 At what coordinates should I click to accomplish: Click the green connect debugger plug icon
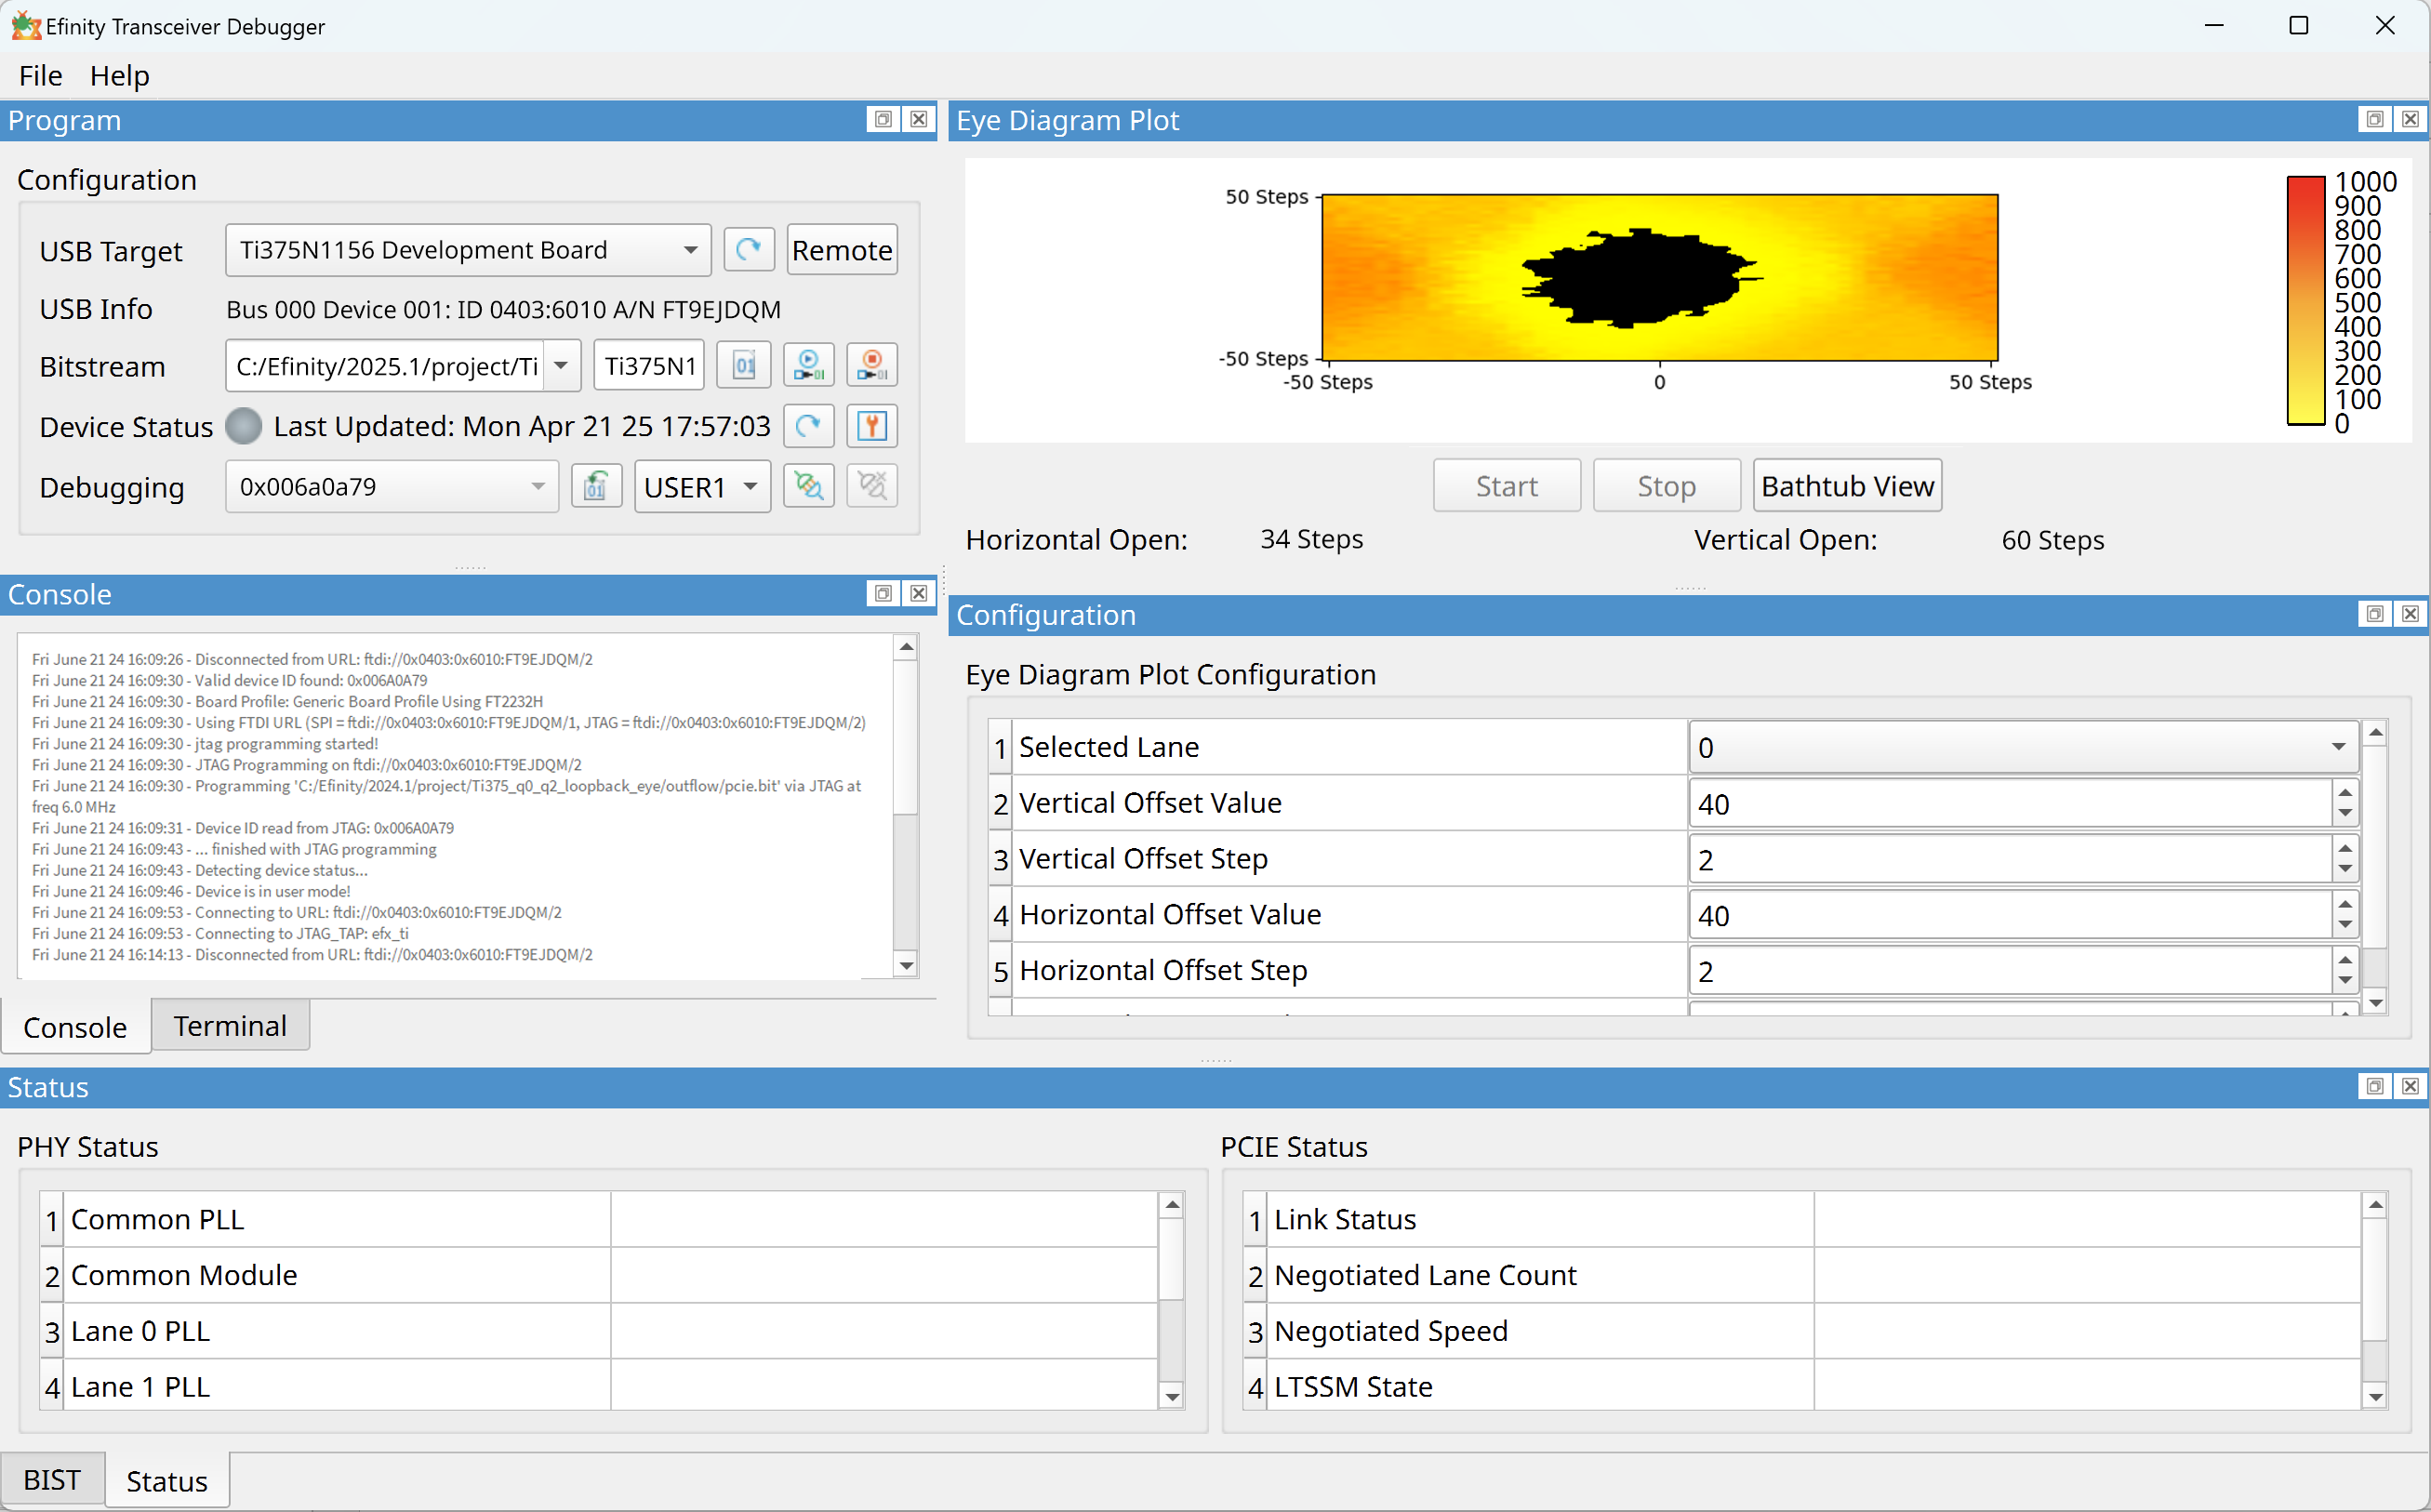[808, 487]
